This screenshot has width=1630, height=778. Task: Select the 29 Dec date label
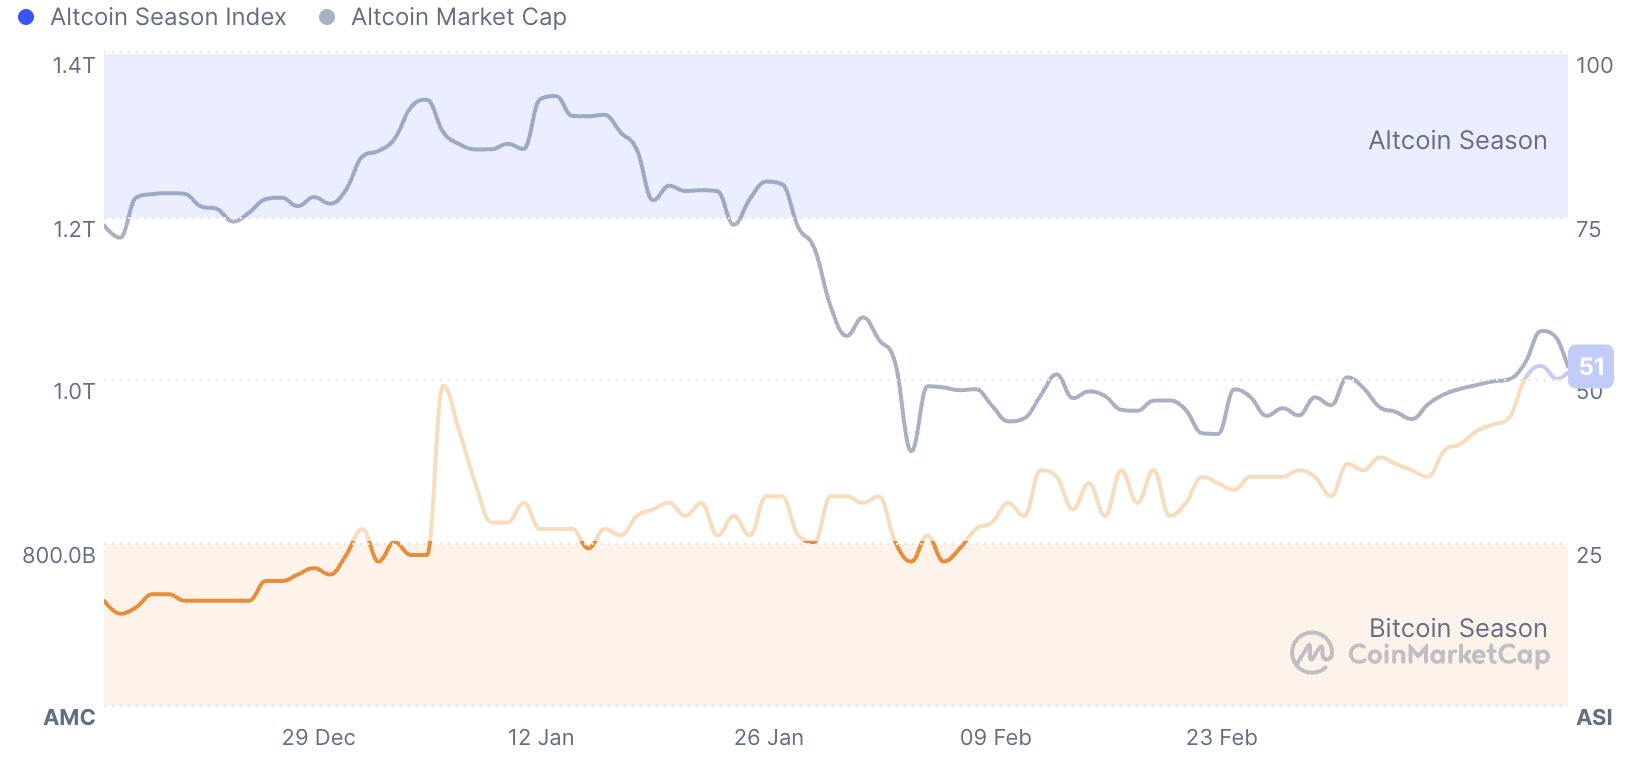(318, 738)
